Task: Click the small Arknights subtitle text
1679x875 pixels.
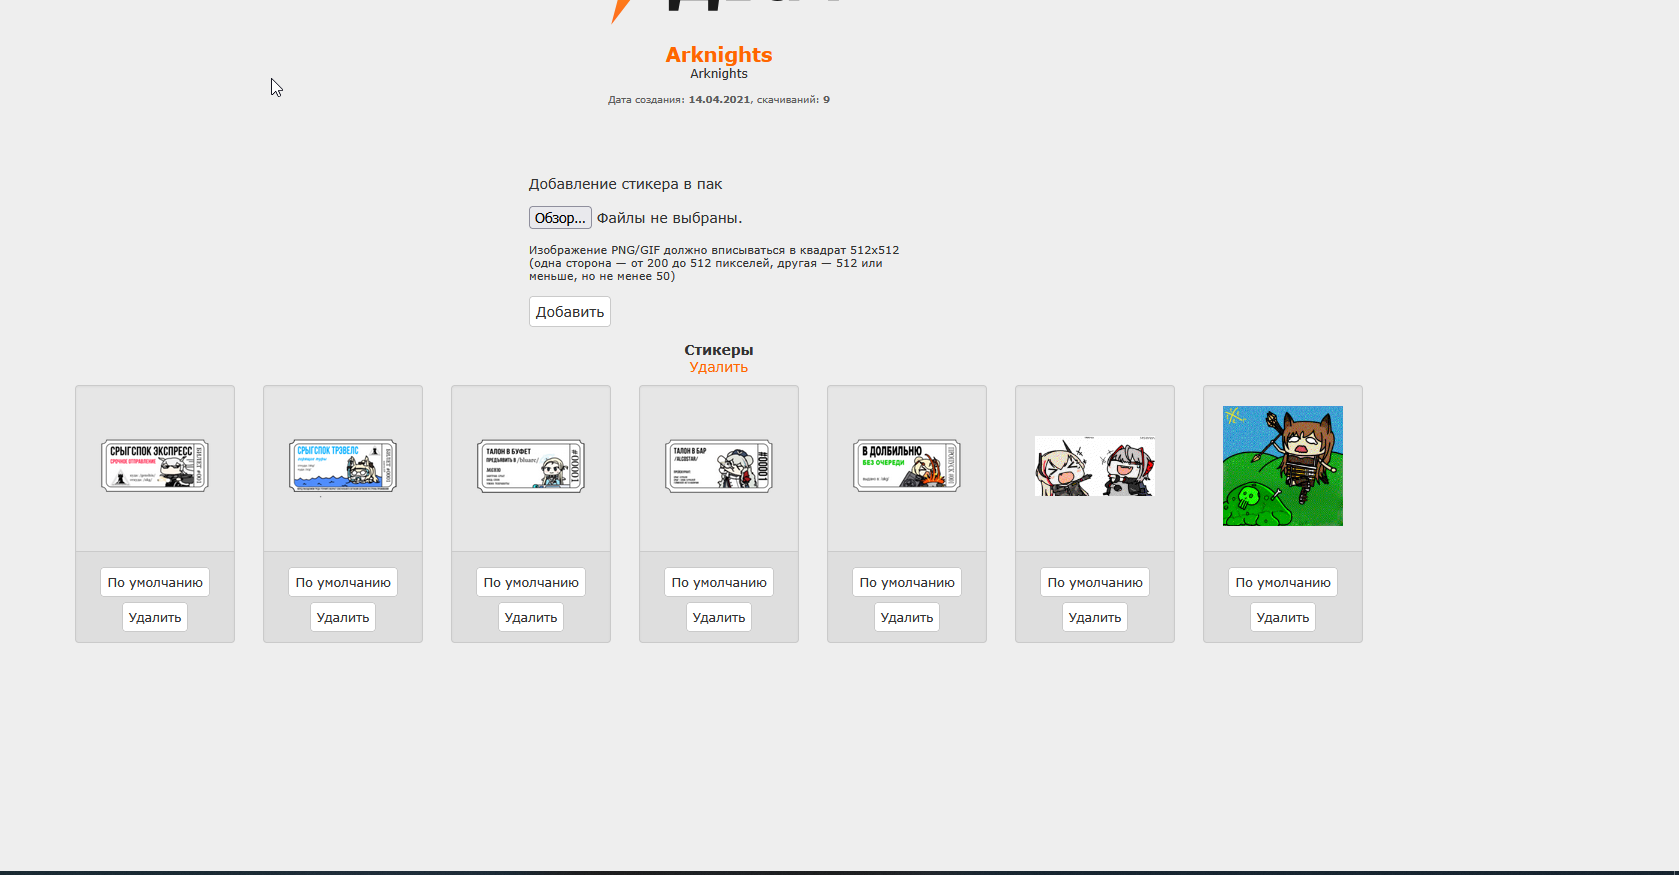Action: pos(719,74)
